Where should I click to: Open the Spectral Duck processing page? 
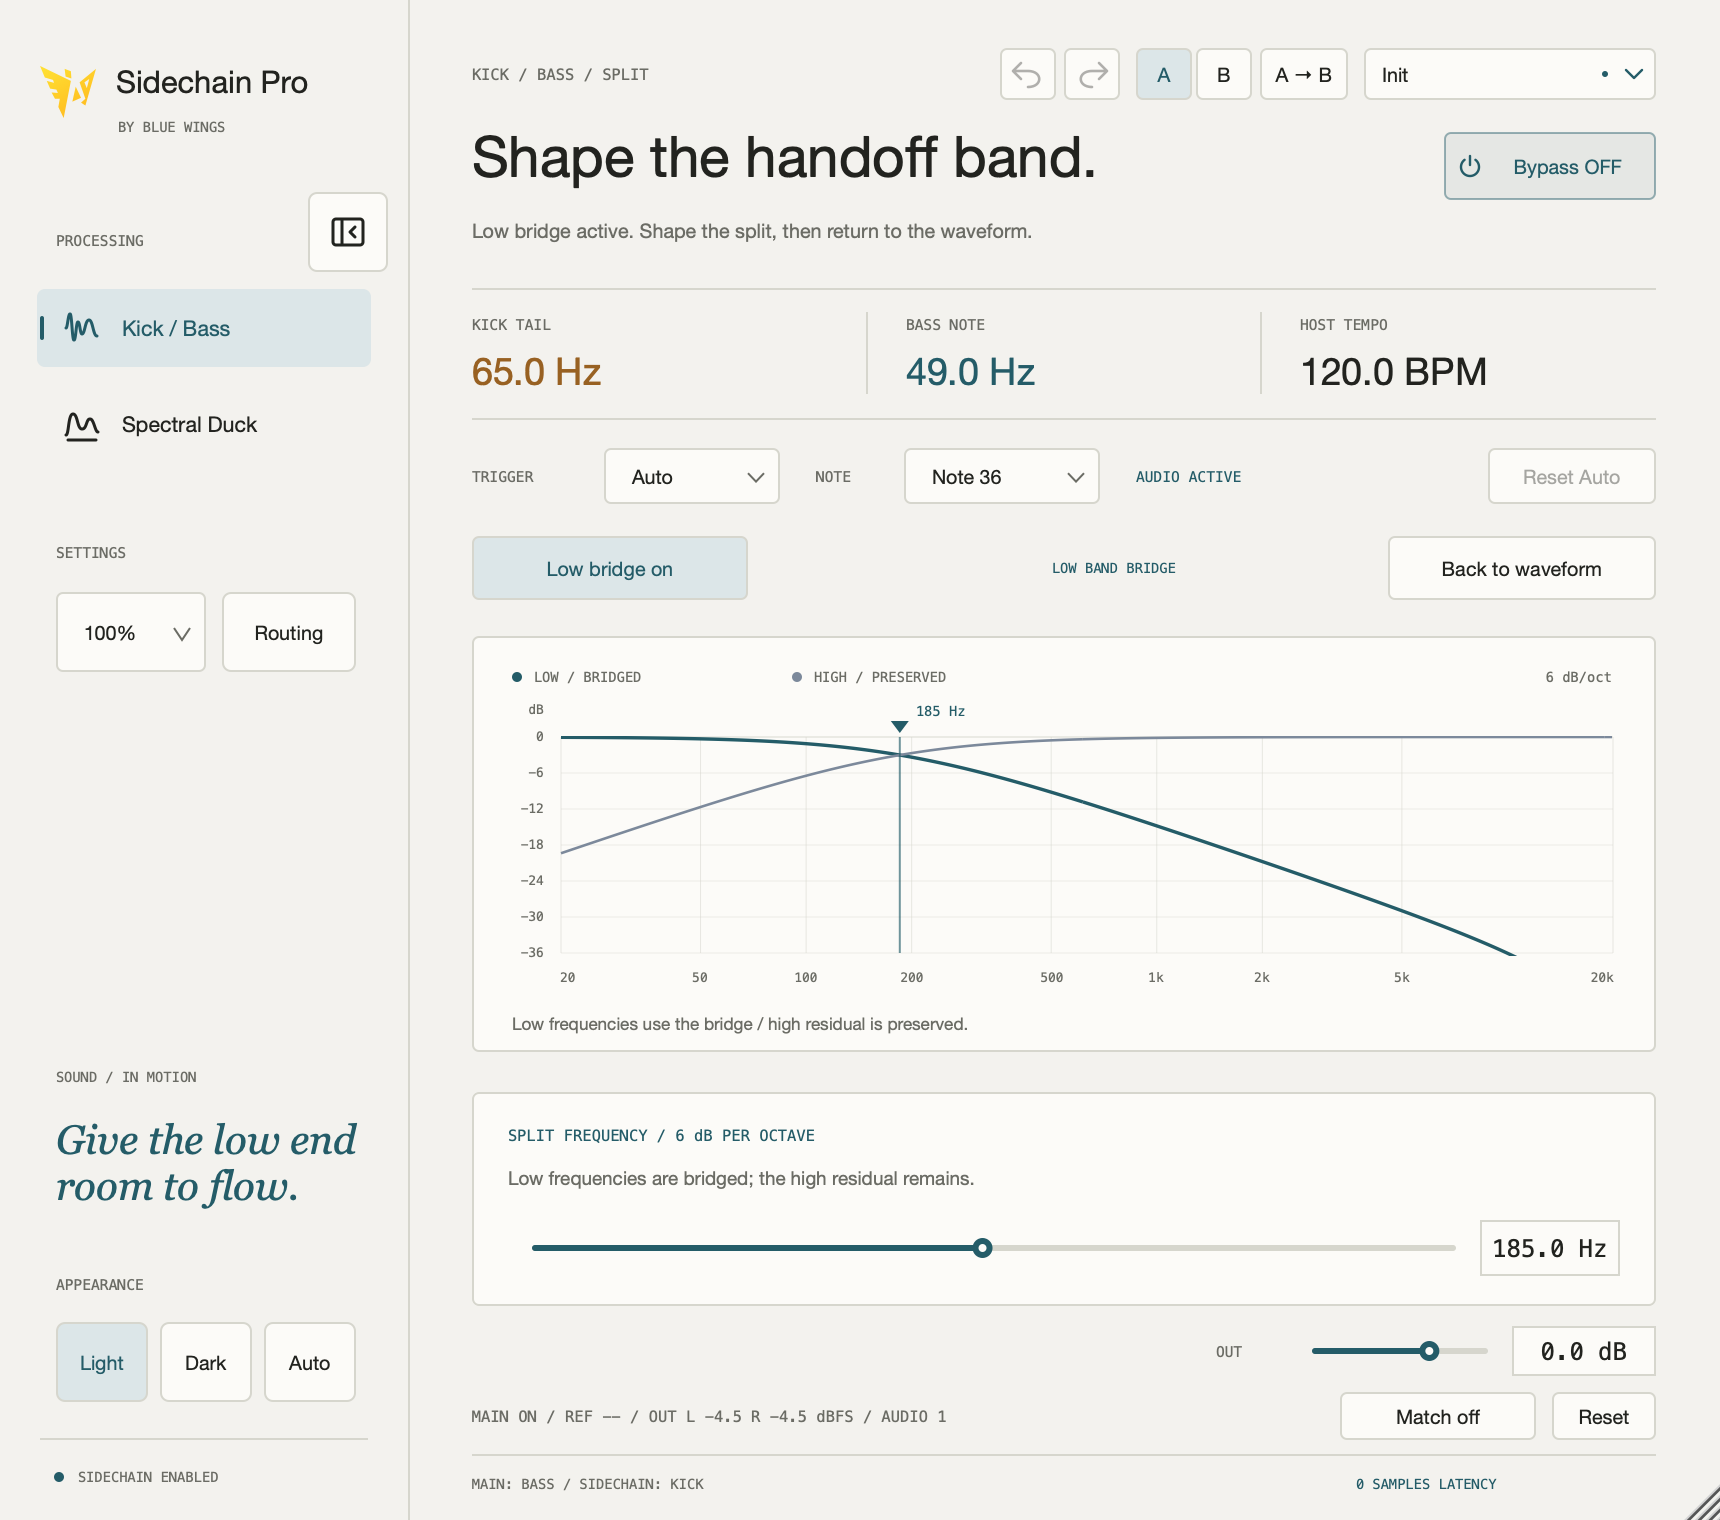204,426
